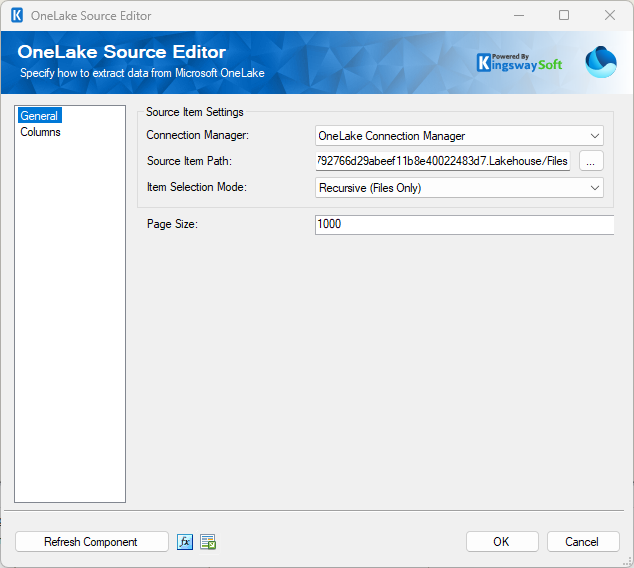
Task: Open the Connection Manager dropdown
Action: 459,136
